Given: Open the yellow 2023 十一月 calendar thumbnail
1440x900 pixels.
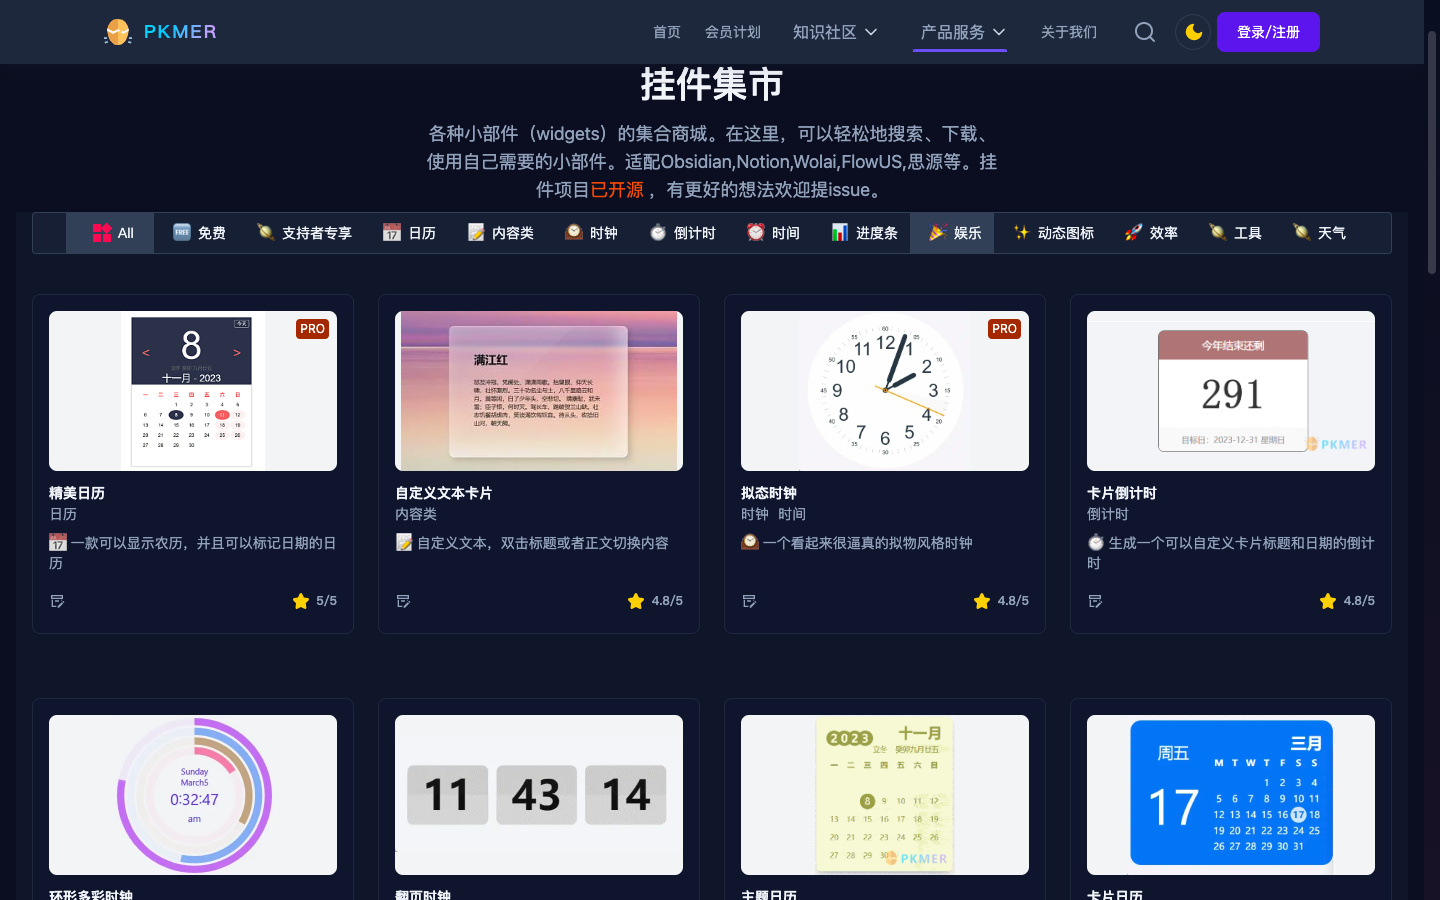Looking at the screenshot, I should tap(885, 795).
